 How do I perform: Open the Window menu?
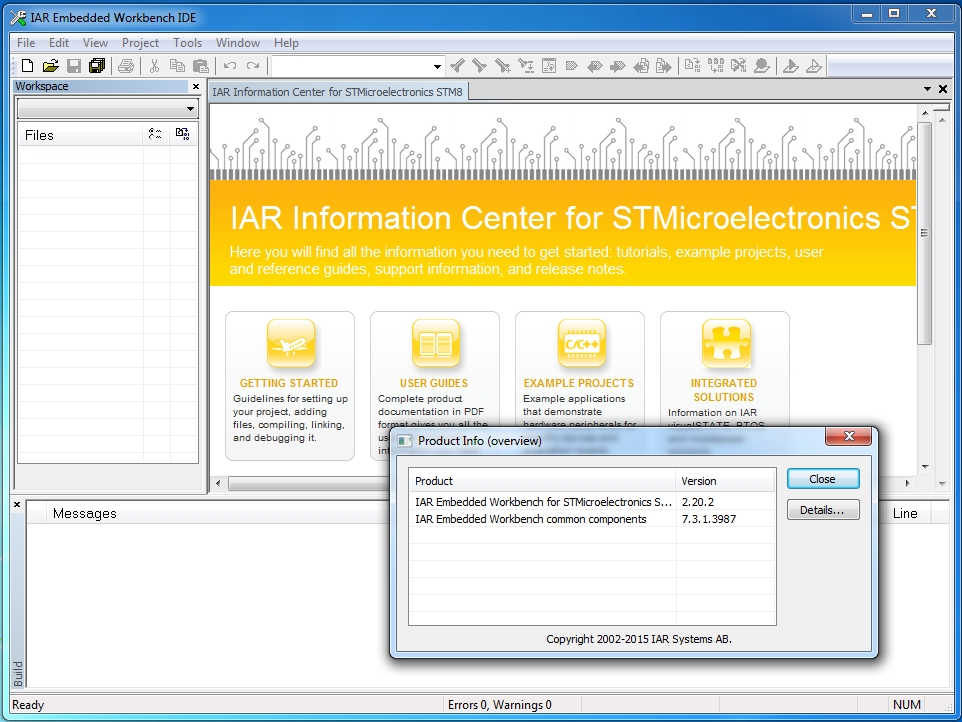[x=237, y=43]
